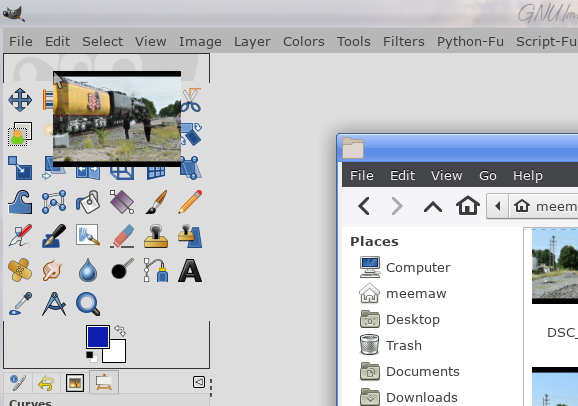This screenshot has width=578, height=406.
Task: Select the Flip tool
Action: tap(88, 173)
